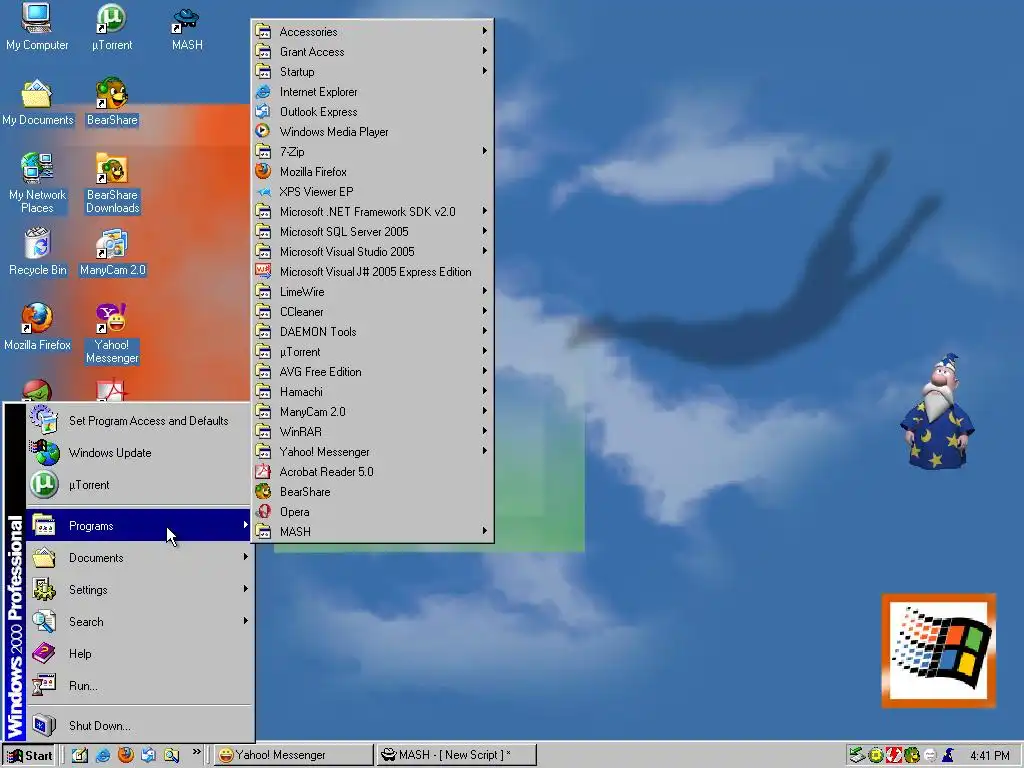
Task: Choose Shut Down... in Start menu
Action: pos(138,726)
